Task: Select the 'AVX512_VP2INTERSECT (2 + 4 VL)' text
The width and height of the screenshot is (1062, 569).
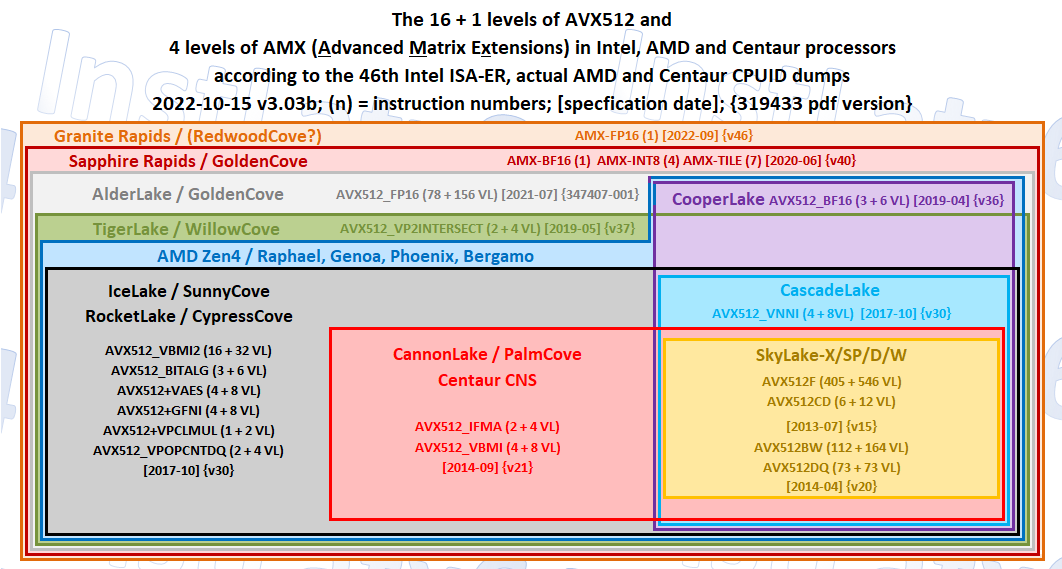Action: (x=442, y=229)
